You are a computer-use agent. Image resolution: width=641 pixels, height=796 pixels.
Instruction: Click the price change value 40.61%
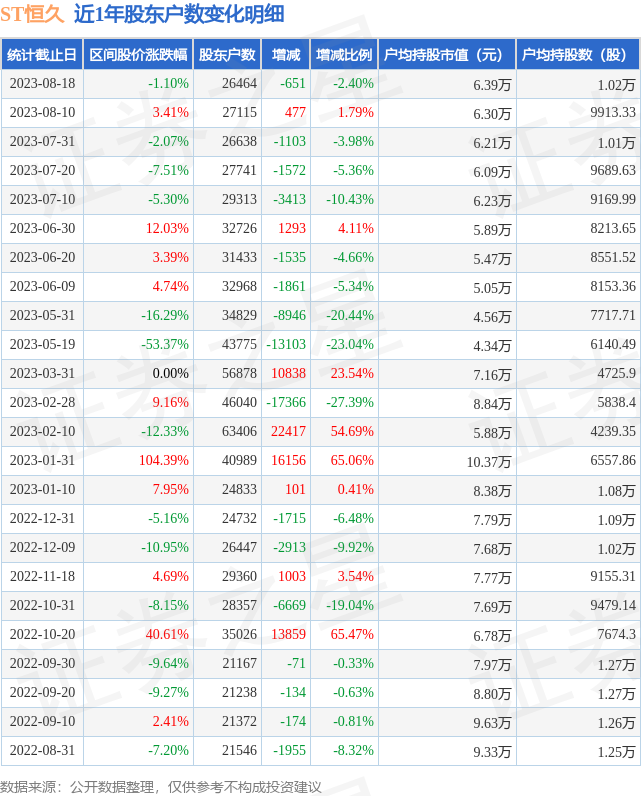pos(167,634)
